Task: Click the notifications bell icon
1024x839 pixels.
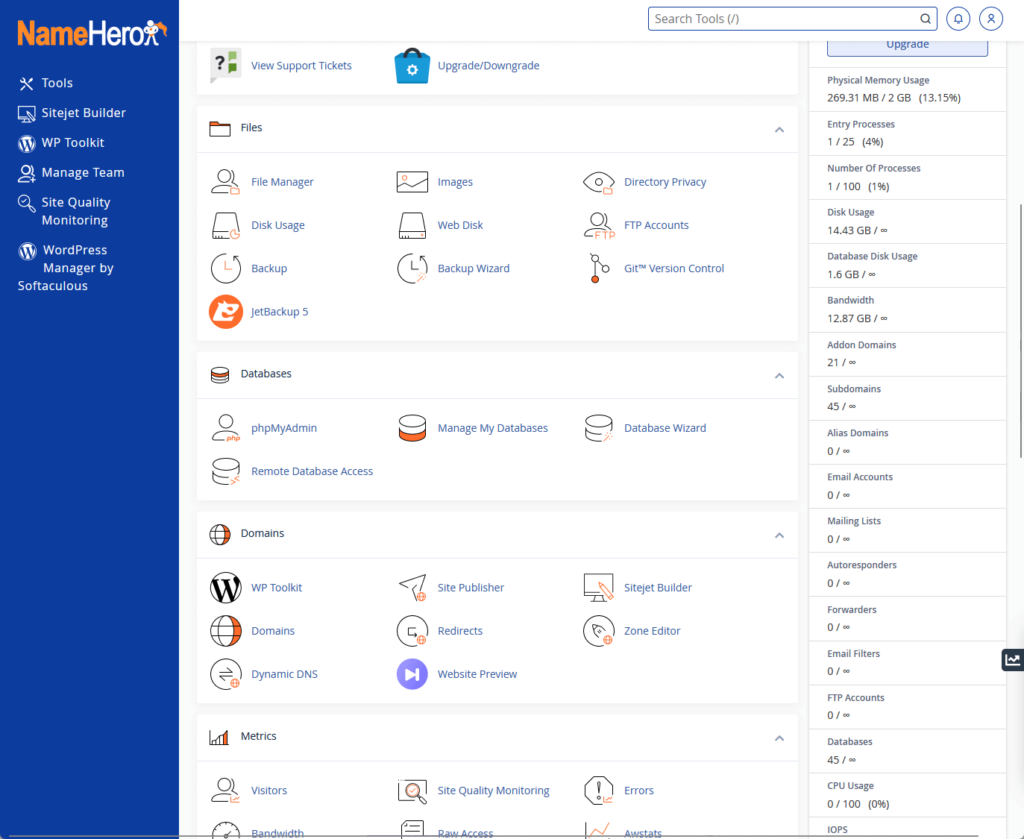Action: 958,19
